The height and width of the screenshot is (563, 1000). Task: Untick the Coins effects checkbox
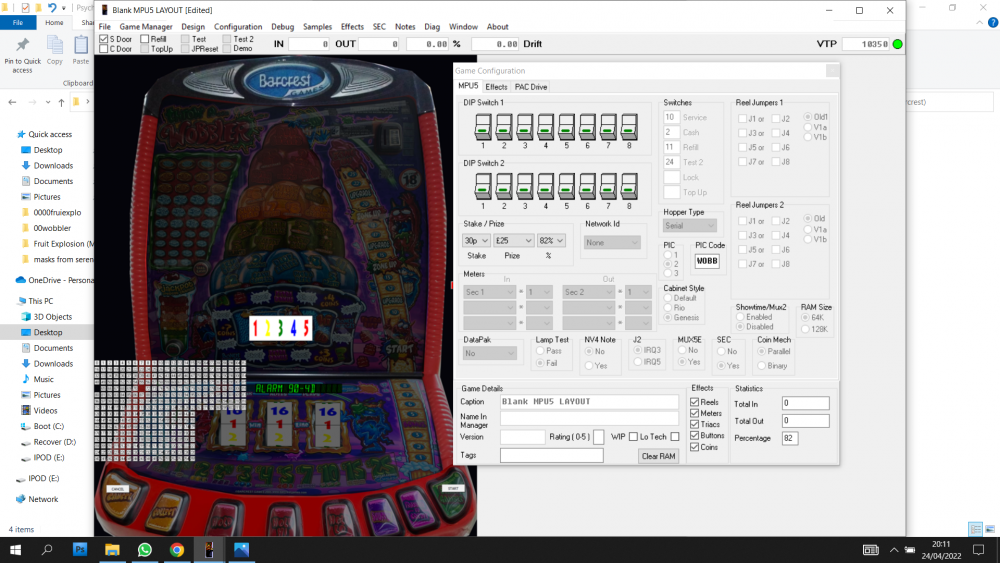click(x=695, y=447)
